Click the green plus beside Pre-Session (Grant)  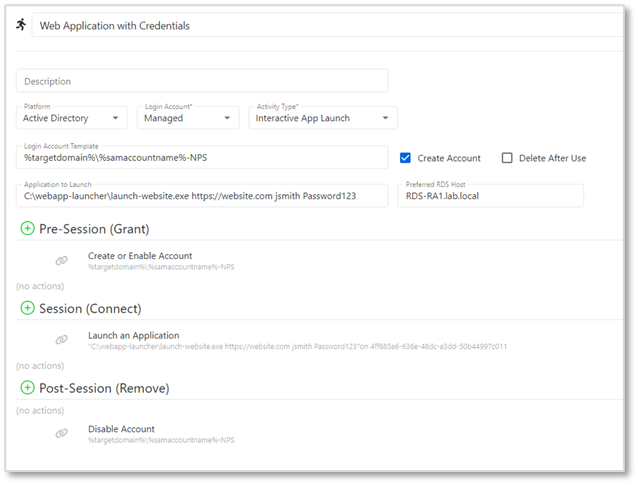(27, 229)
